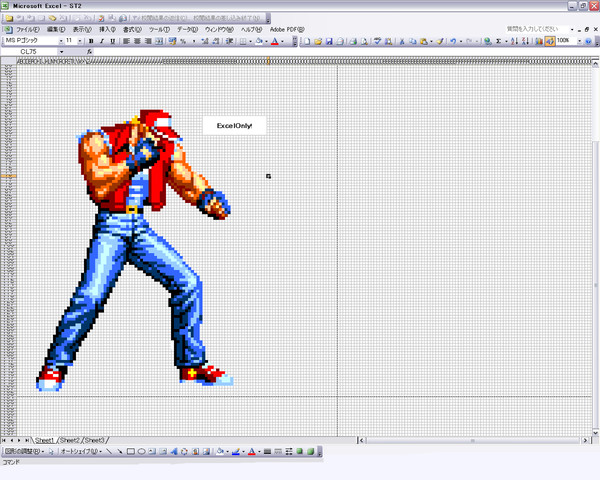This screenshot has height=480, width=600.
Task: Select the Rectangle drawing tool
Action: click(130, 452)
